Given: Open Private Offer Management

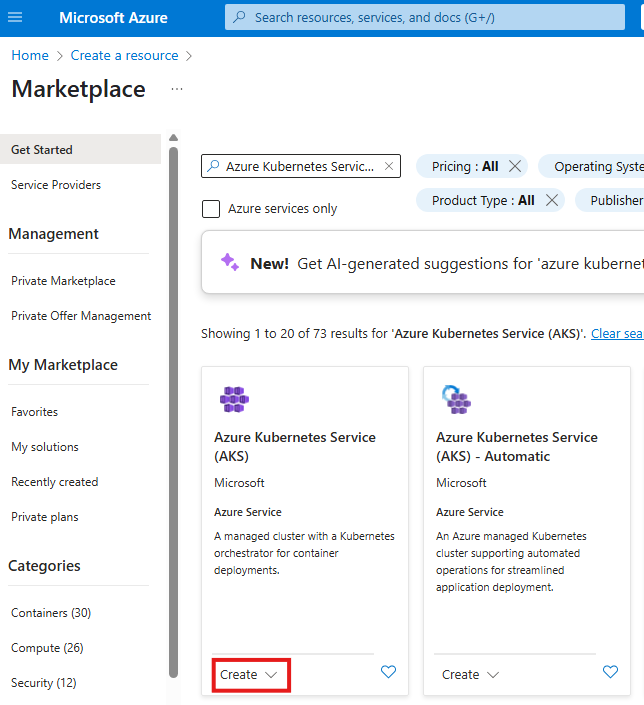Looking at the screenshot, I should pos(81,316).
